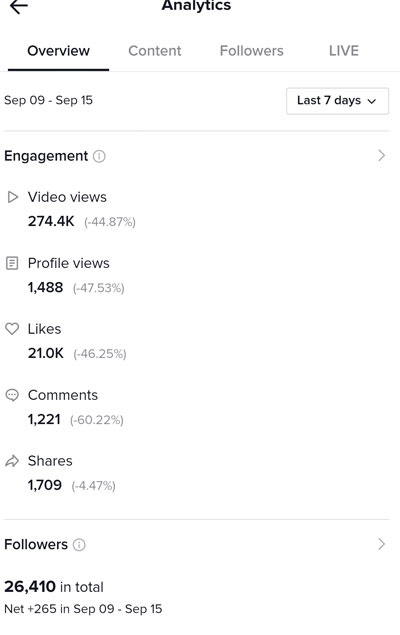Switch to the Content tab

(155, 51)
